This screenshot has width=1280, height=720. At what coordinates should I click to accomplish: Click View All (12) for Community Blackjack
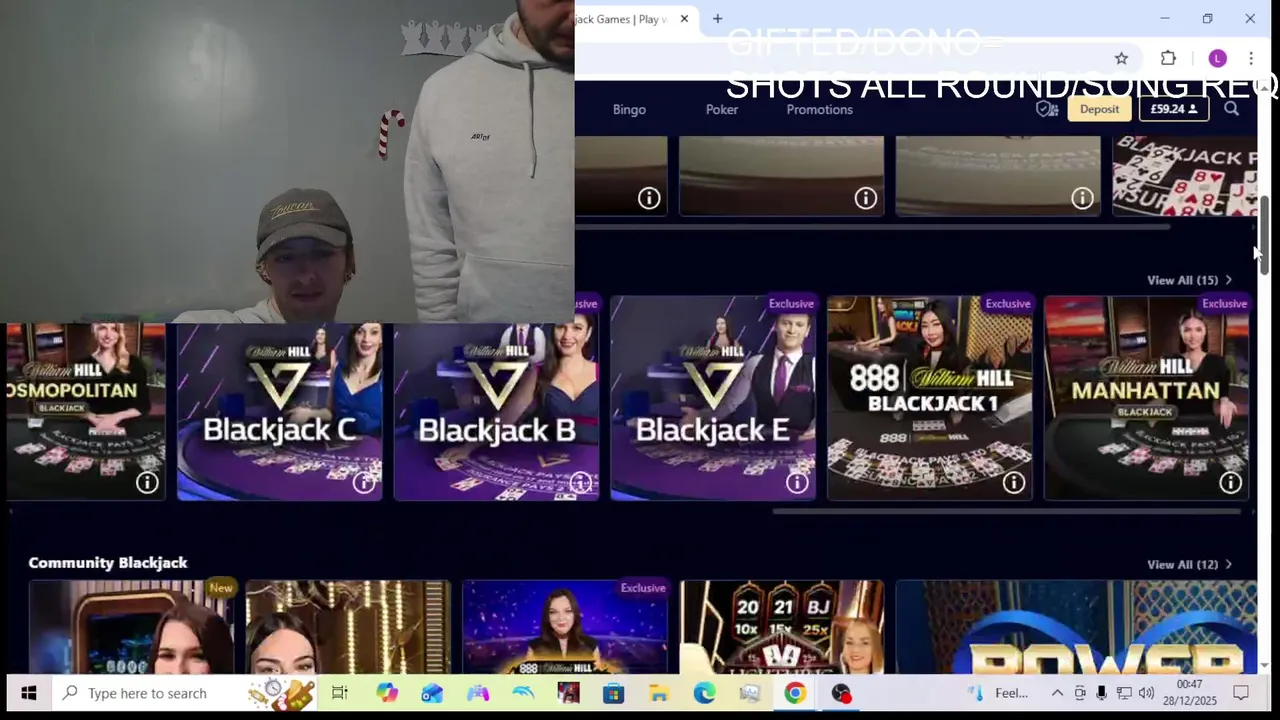coord(1190,565)
